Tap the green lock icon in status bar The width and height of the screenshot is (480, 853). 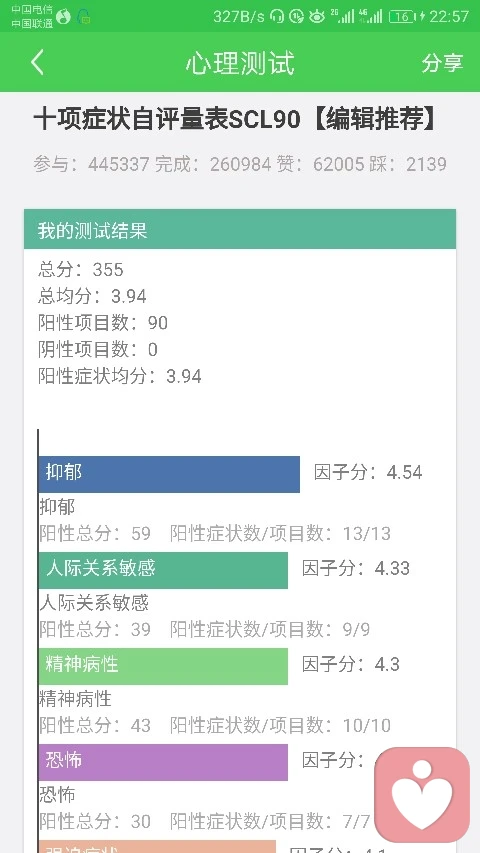[84, 16]
